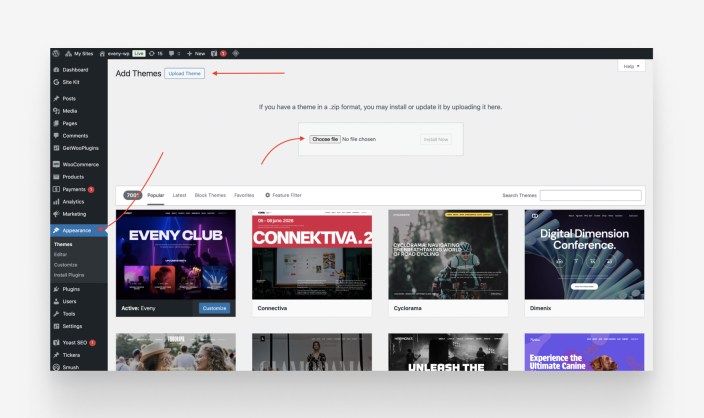Open the Themes submenu item

pos(63,244)
